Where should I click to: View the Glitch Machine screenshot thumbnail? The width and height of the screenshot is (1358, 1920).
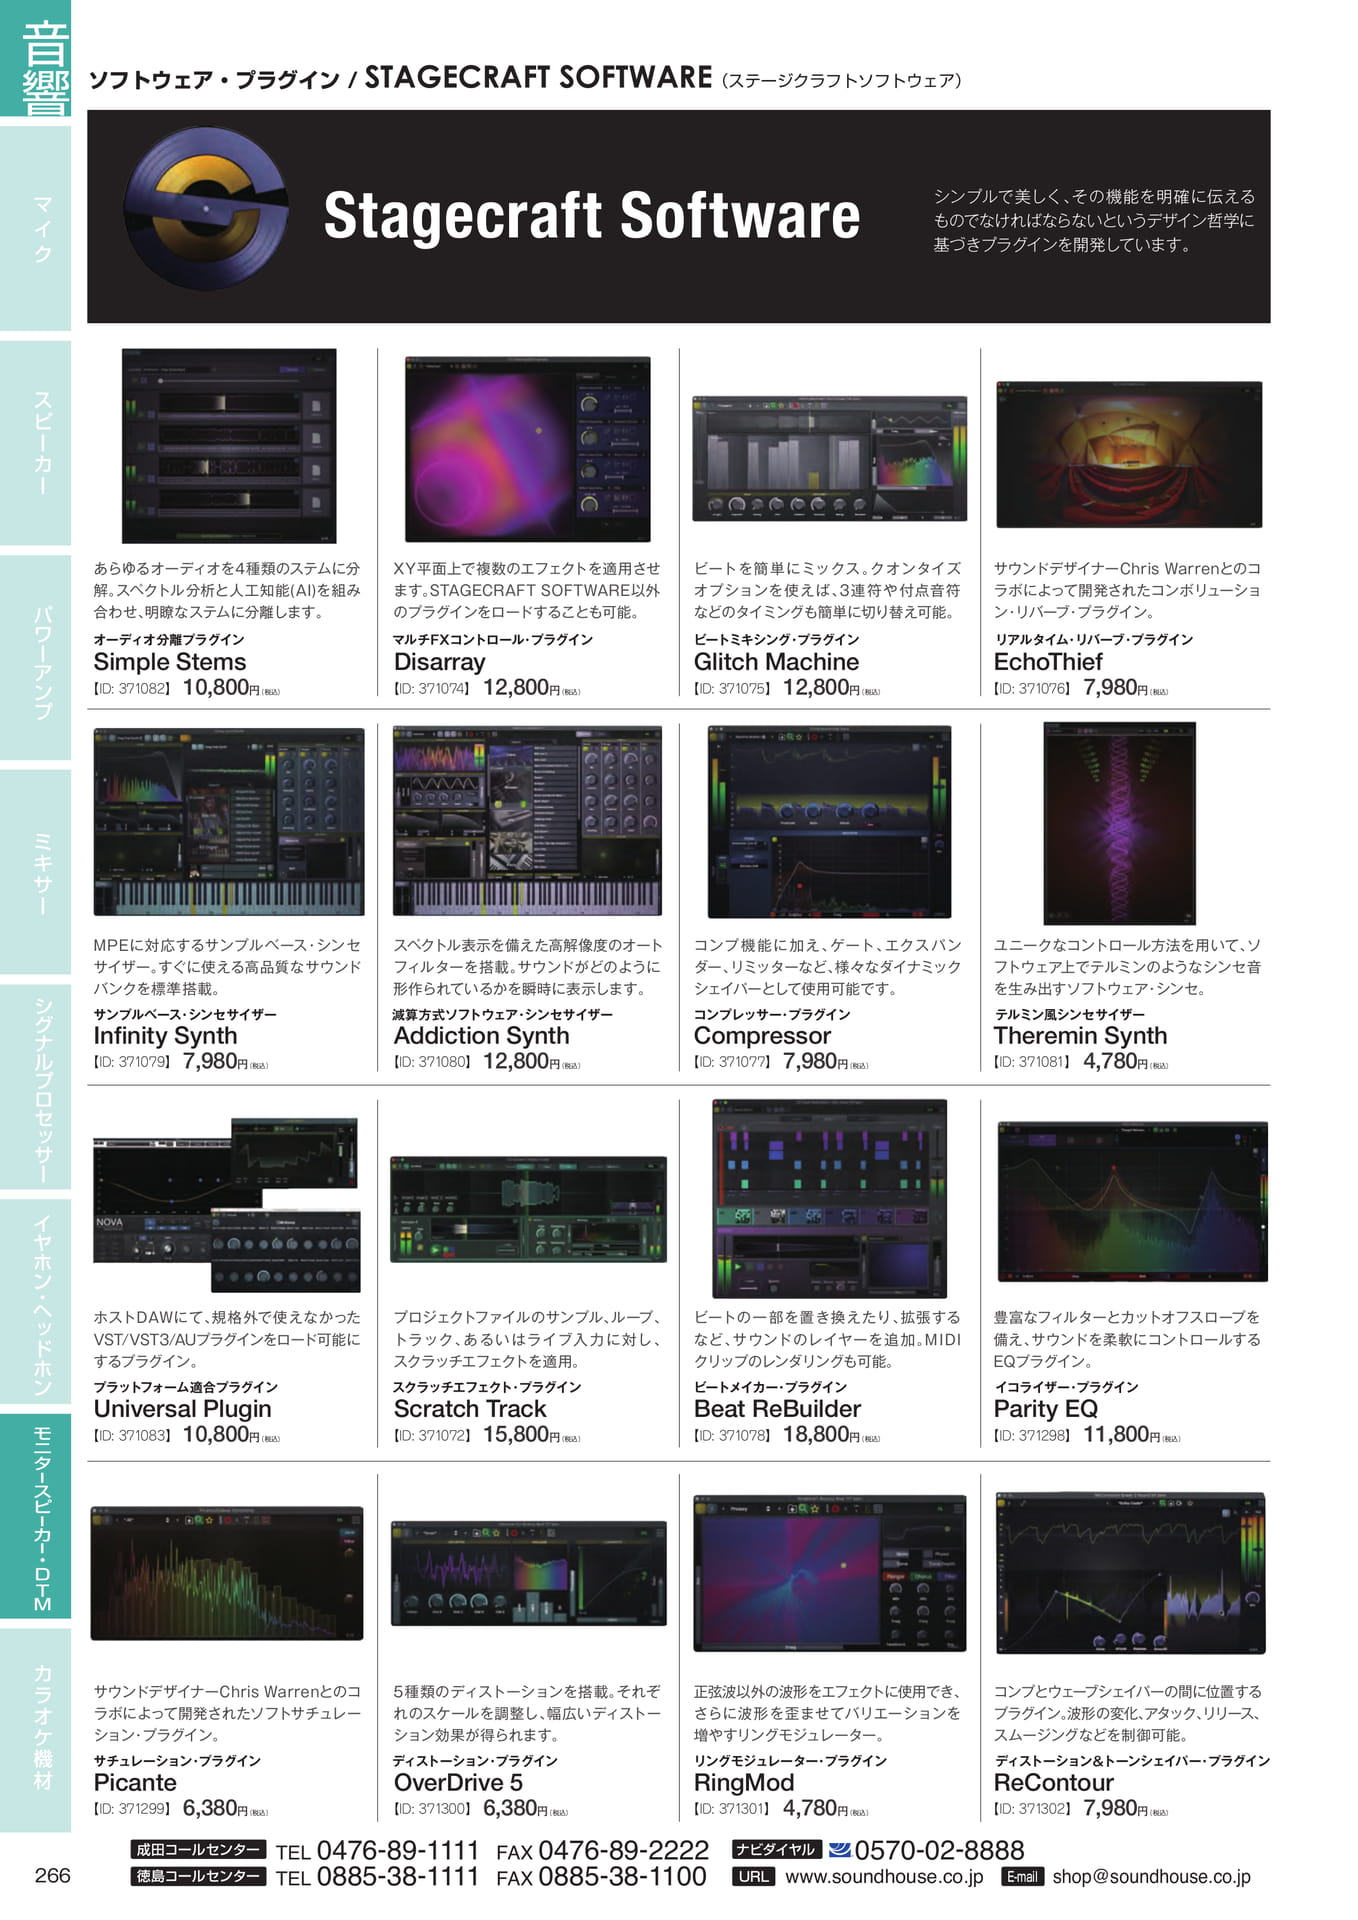click(x=829, y=458)
